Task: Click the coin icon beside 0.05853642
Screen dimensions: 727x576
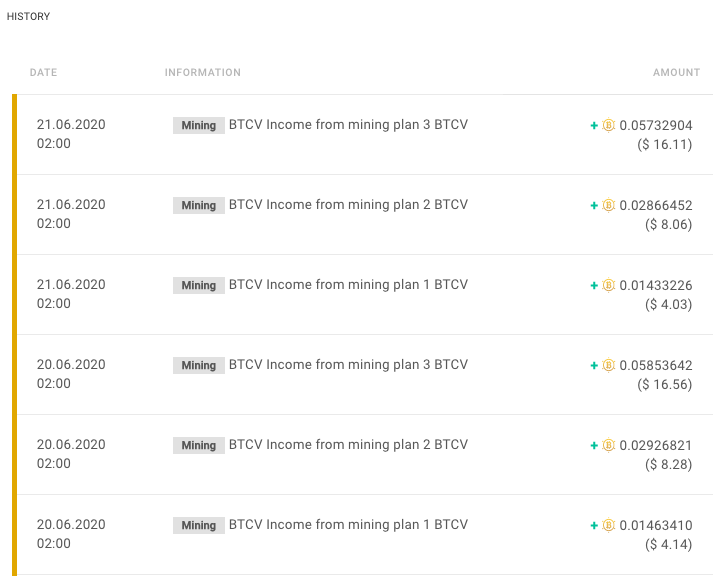Action: click(608, 365)
